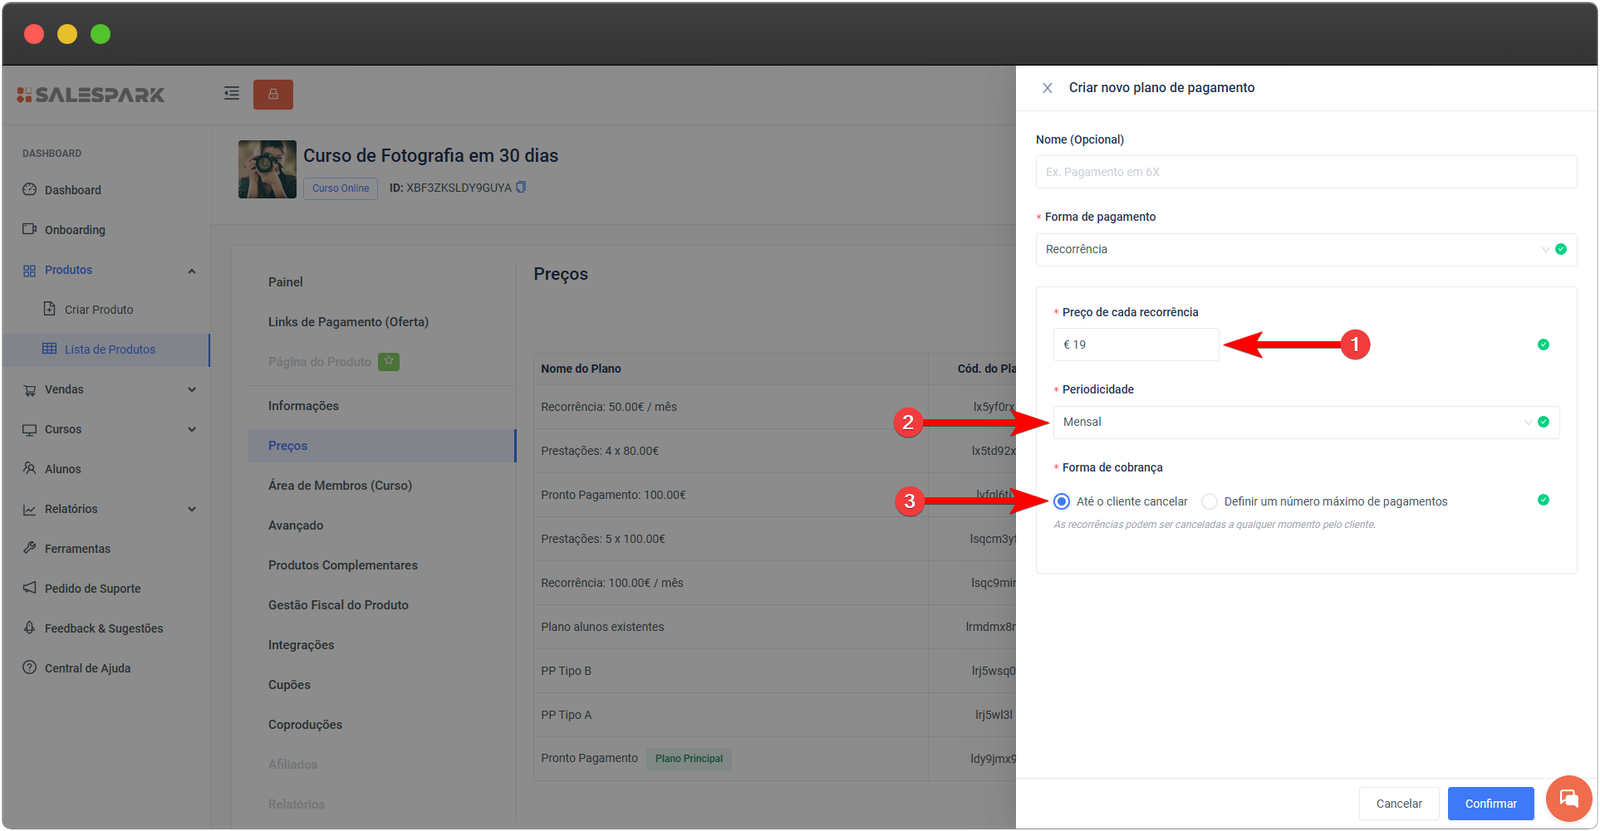Open the Forma de pagamento dropdown
Screen dimensions: 1600x831
tap(1305, 250)
